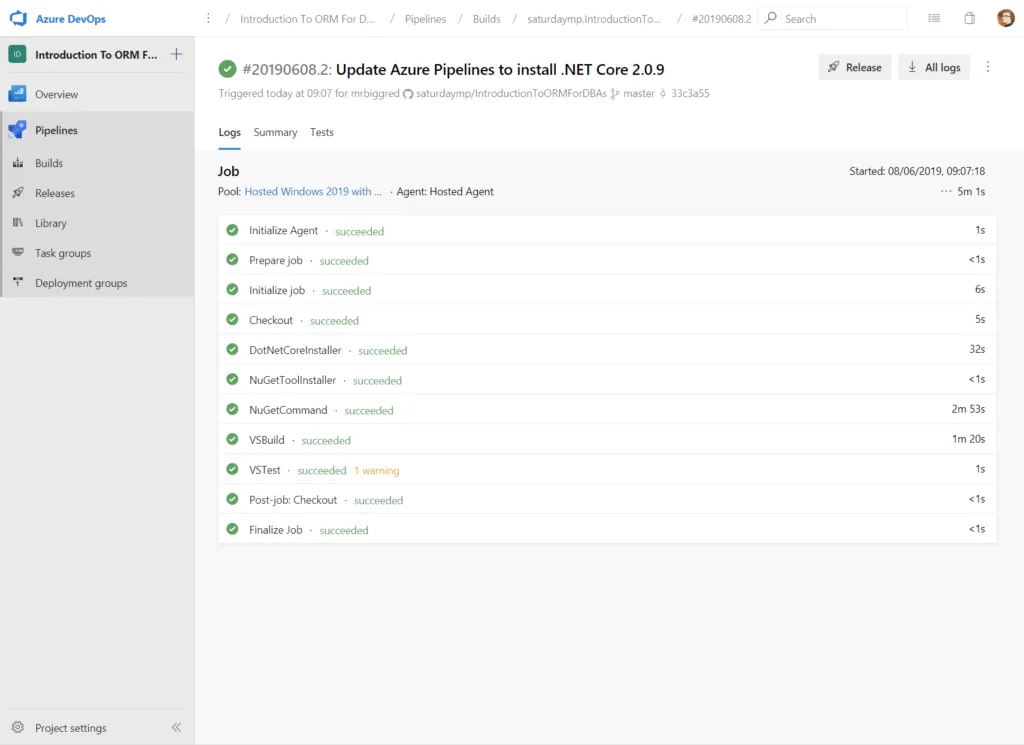Screen dimensions: 1024x745
Task: Open Releases in the sidebar
Action: point(98,193)
